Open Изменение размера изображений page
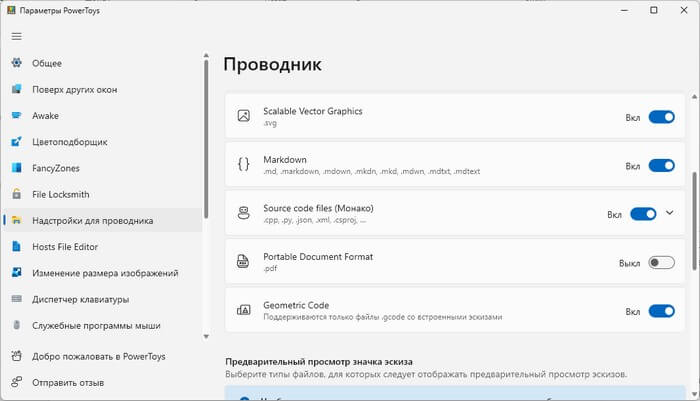The height and width of the screenshot is (401, 700). point(103,273)
